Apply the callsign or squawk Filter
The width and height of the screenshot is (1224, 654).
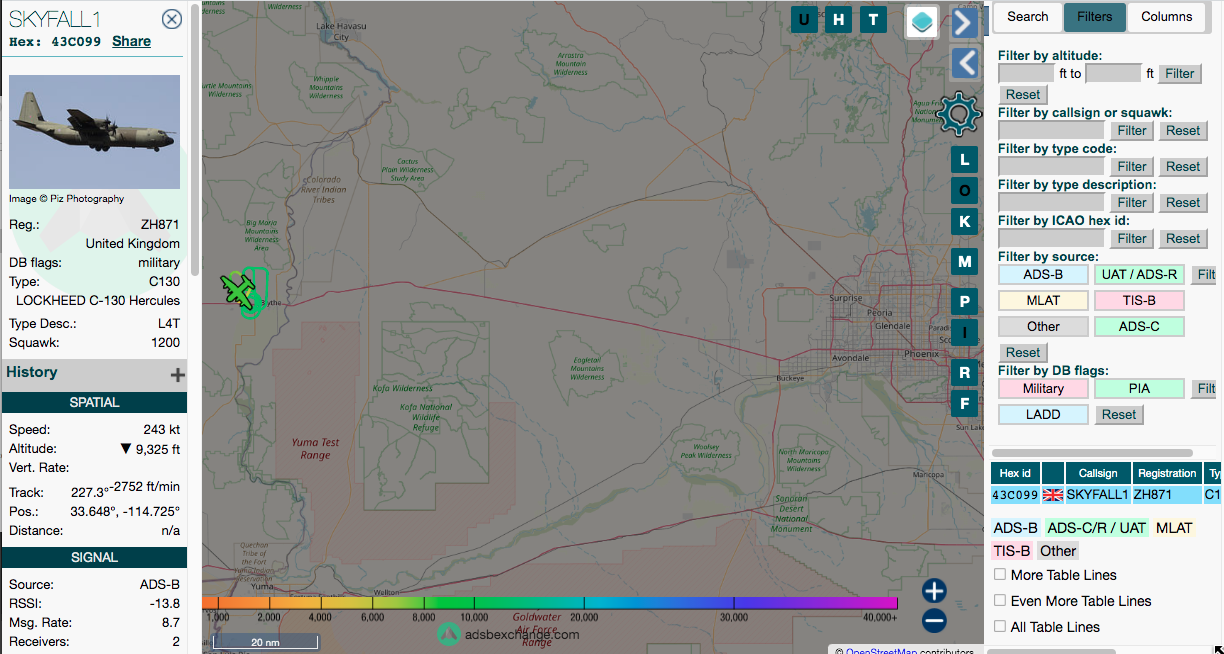coord(1132,130)
